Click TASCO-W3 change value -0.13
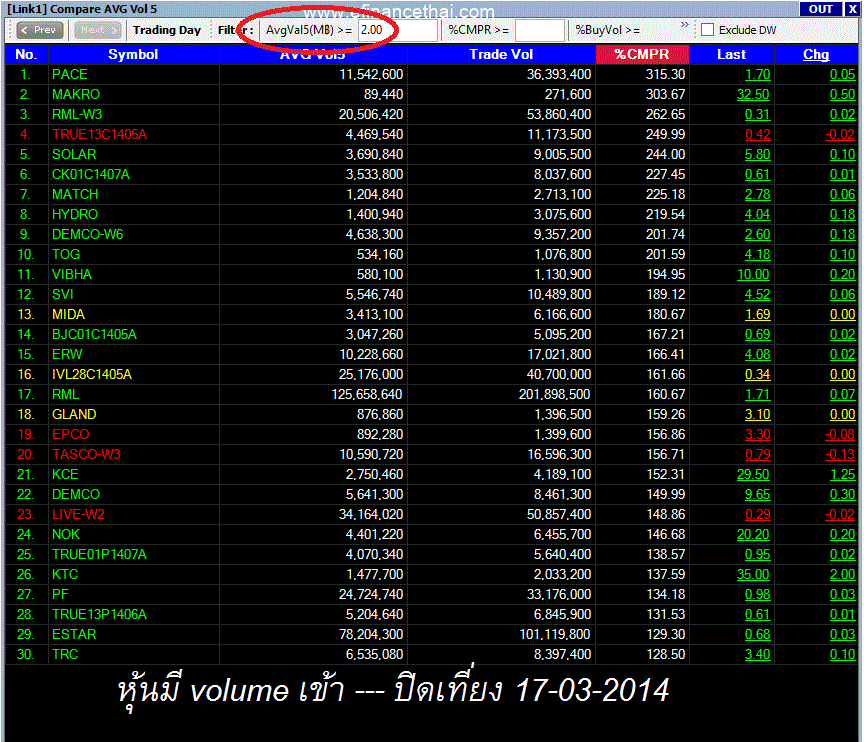Screen dimensions: 864x742 [x=840, y=454]
